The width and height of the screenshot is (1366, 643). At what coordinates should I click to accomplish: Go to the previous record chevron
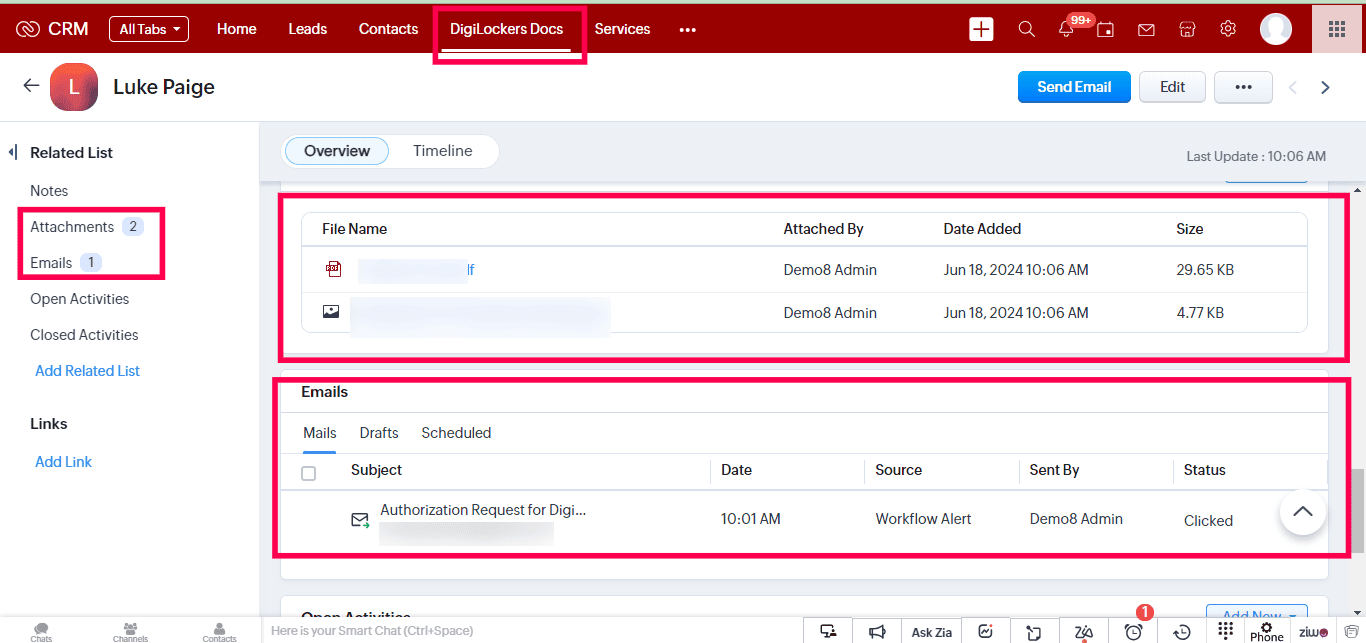pos(1293,88)
